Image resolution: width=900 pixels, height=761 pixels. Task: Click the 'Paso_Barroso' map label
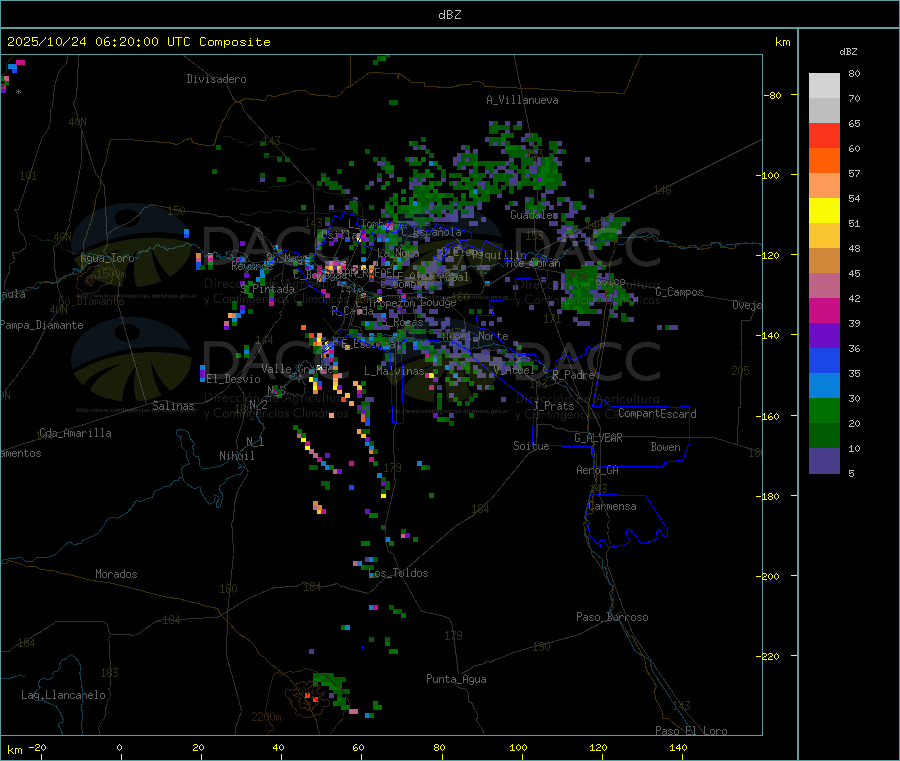(x=612, y=617)
